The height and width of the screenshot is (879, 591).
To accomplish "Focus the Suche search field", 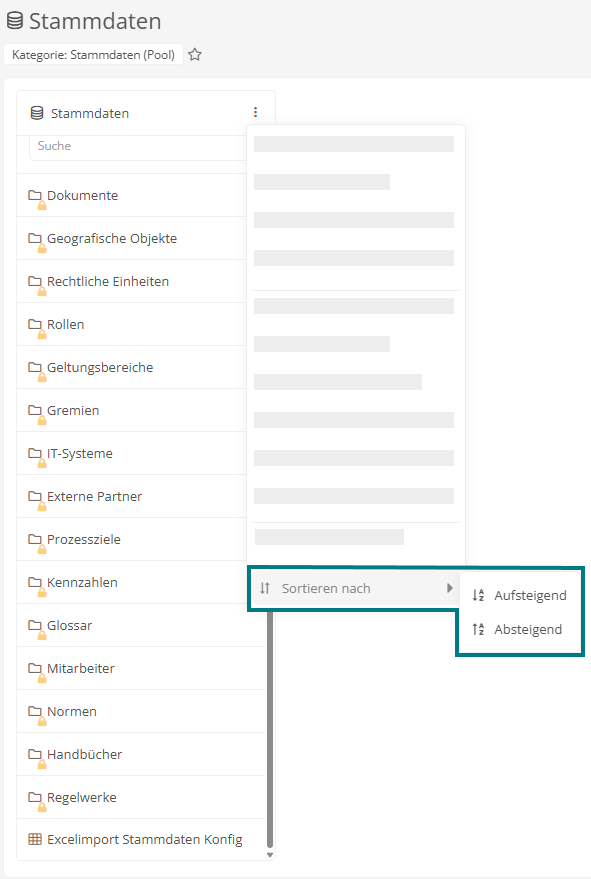I will [x=138, y=146].
